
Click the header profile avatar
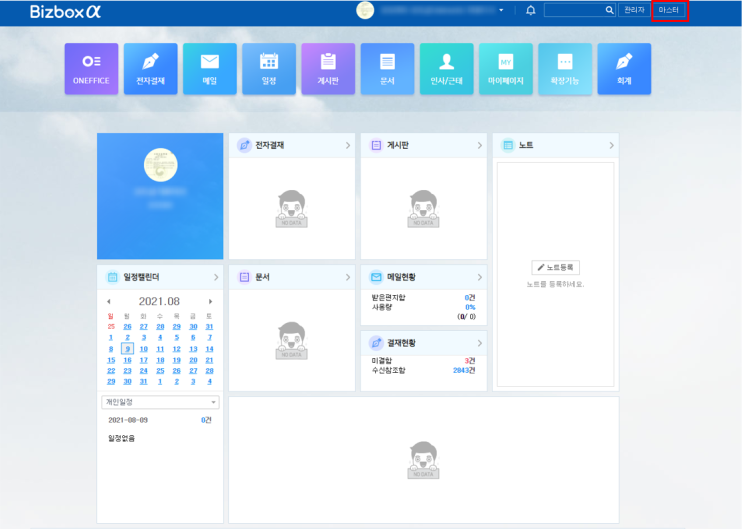[x=365, y=10]
